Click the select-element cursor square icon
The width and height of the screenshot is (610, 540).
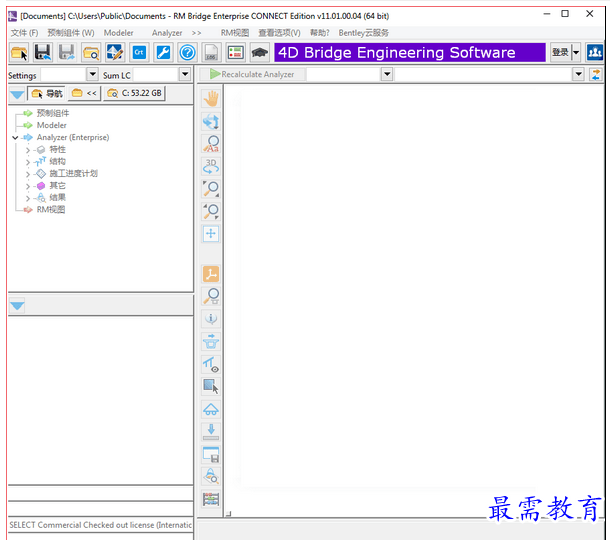(211, 386)
